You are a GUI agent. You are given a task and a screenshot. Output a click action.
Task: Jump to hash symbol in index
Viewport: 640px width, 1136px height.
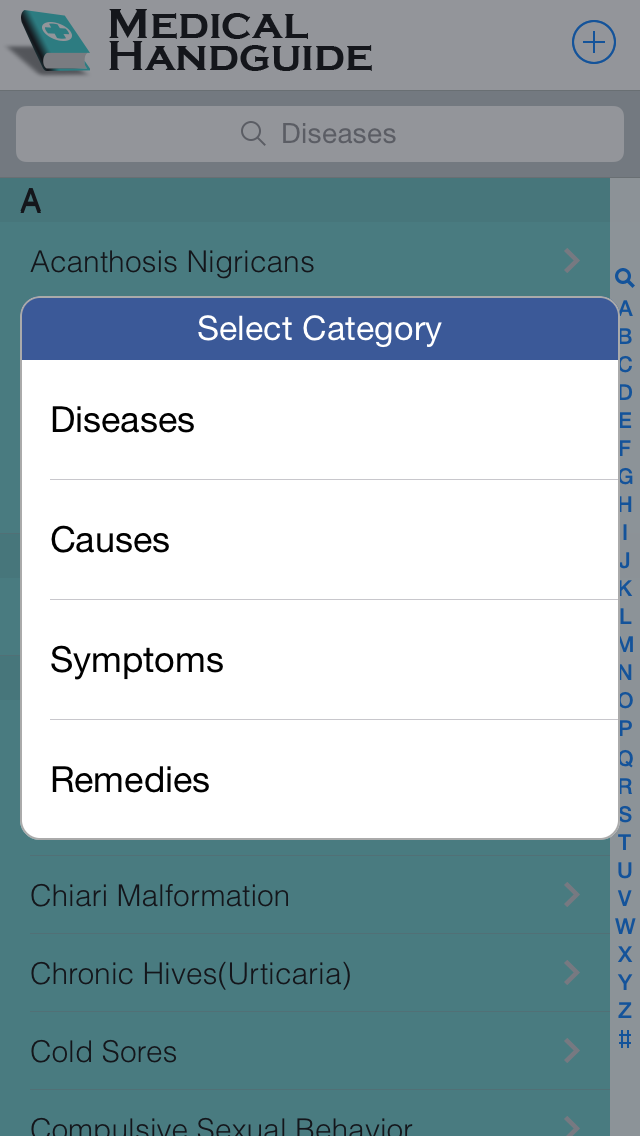625,1039
